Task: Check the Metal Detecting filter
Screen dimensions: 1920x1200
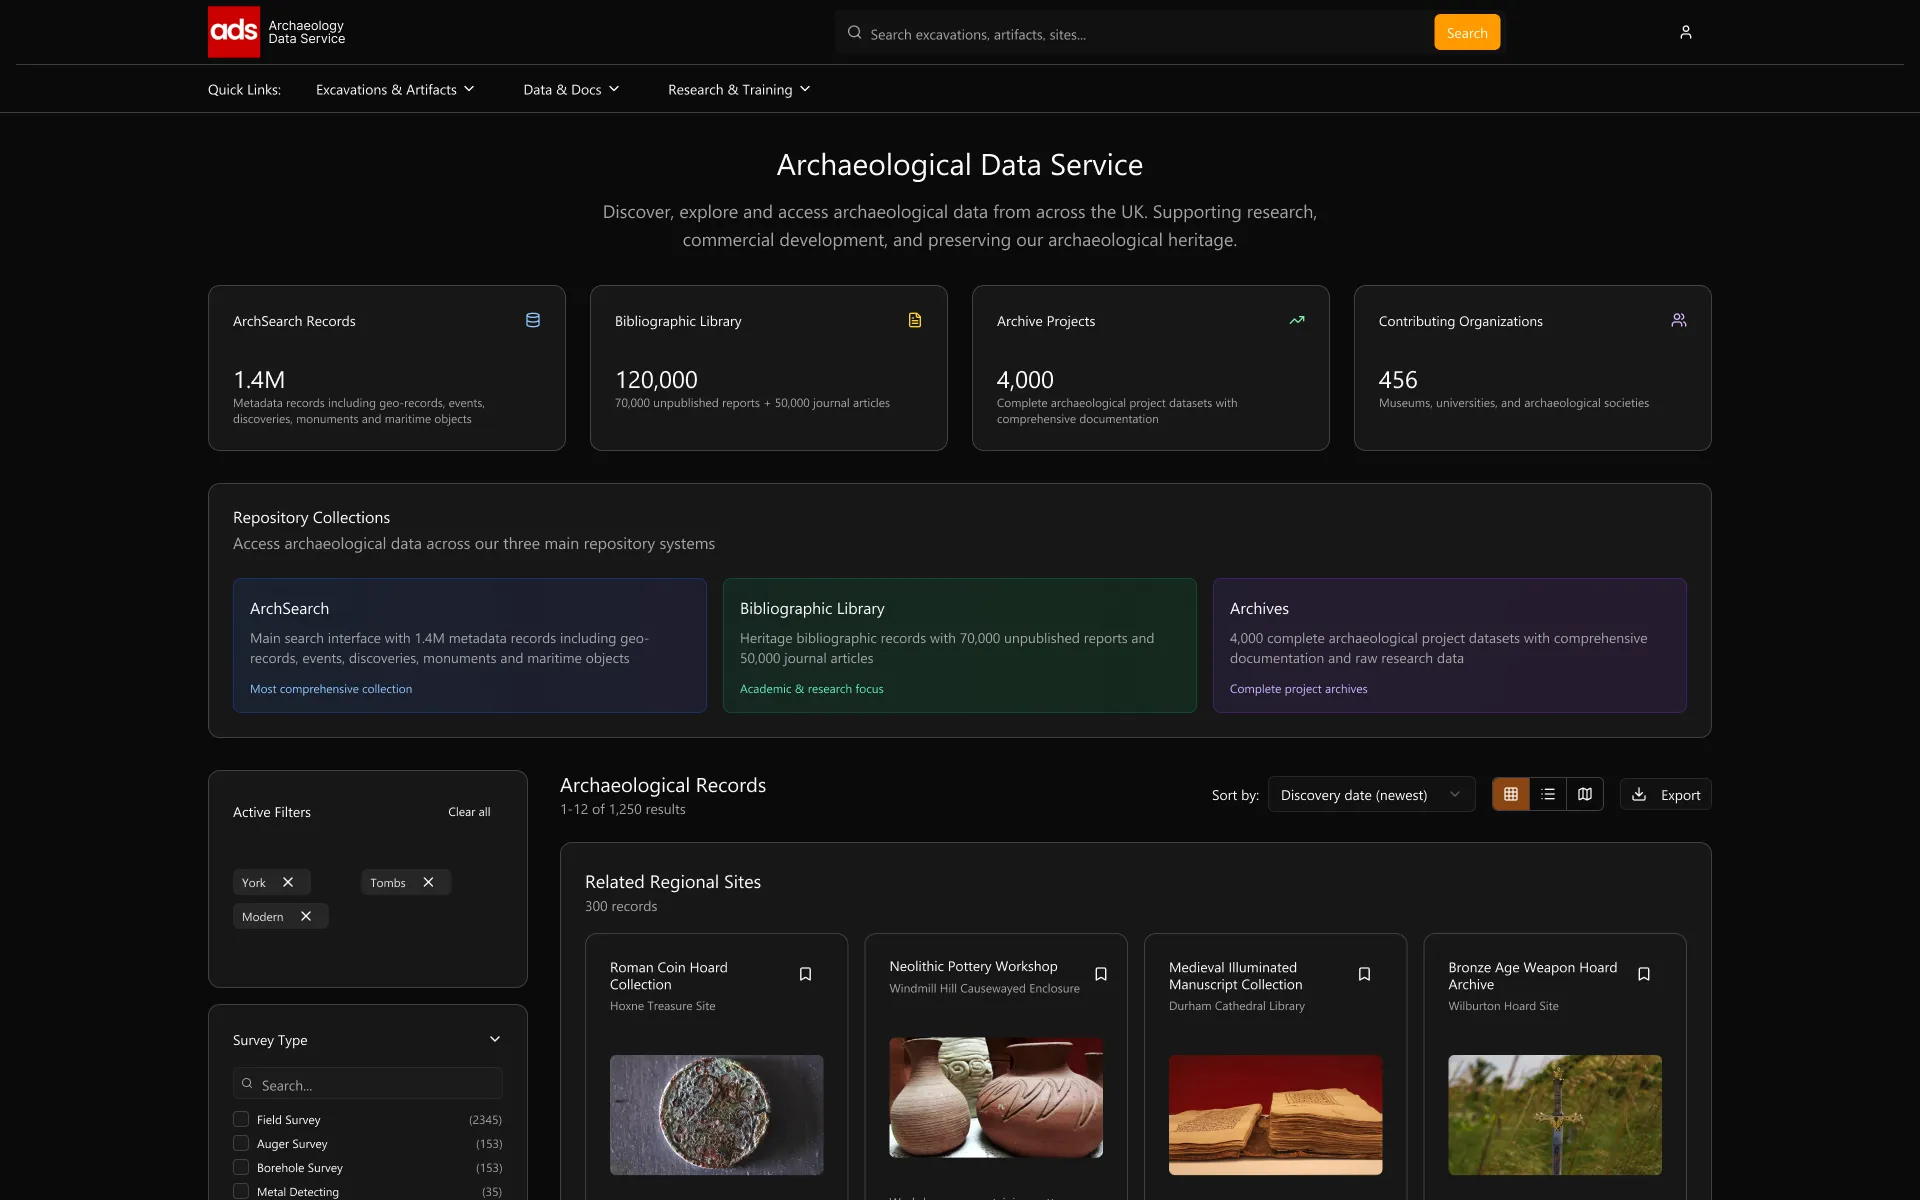Action: click(240, 1191)
